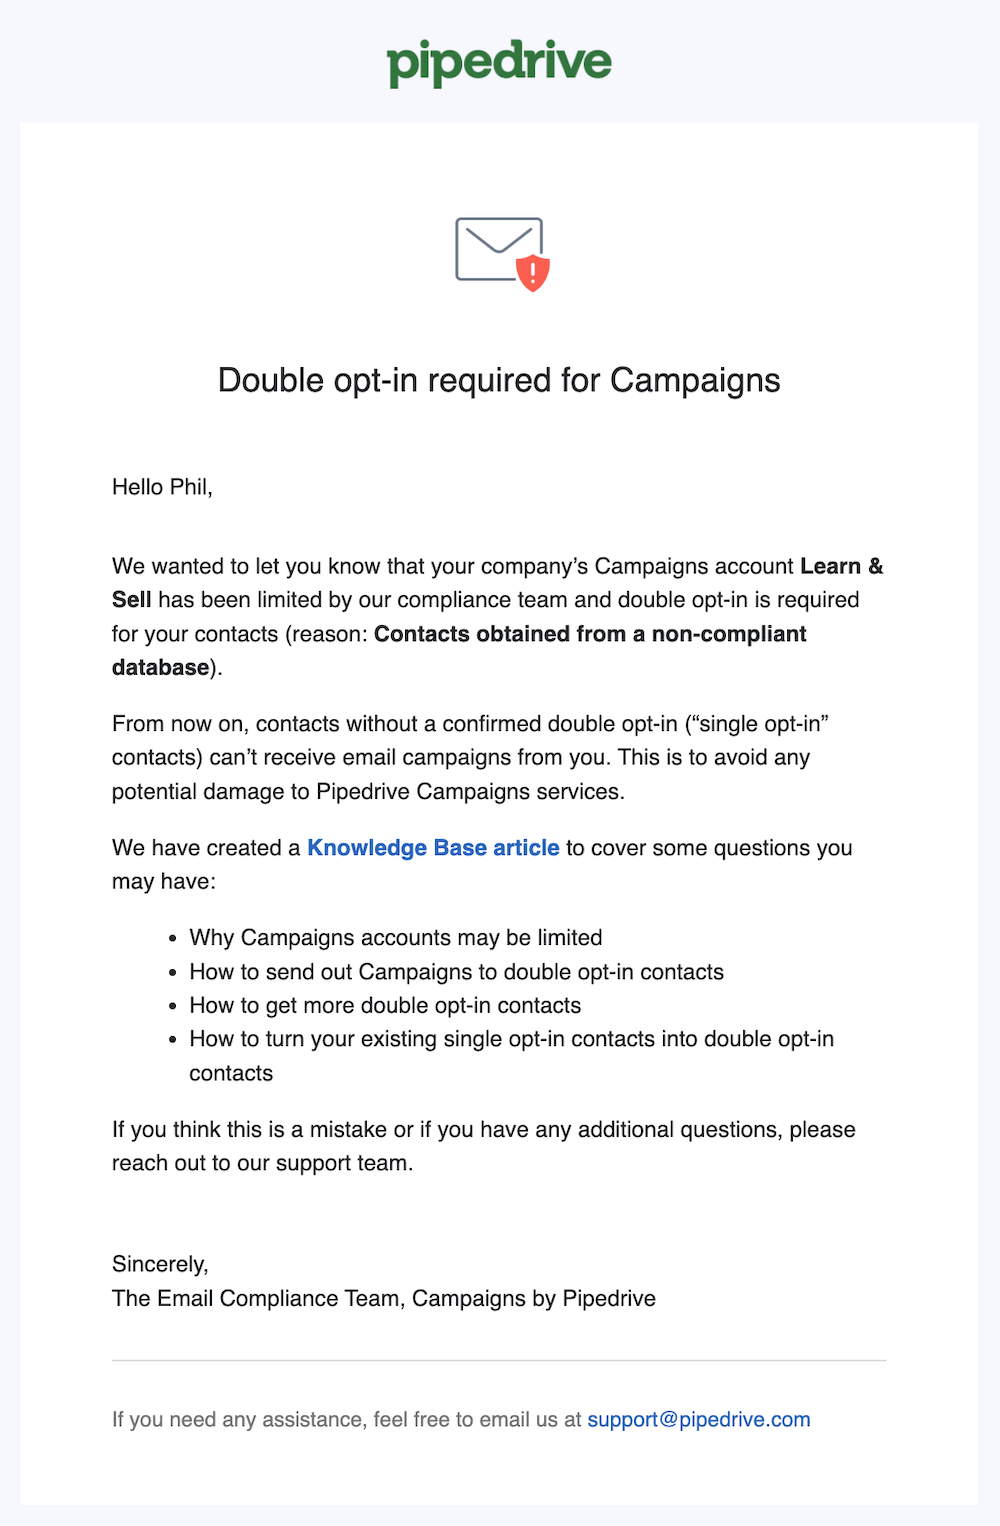The height and width of the screenshot is (1526, 1000).
Task: Click the 'If you think this is a mistake' paragraph
Action: pyautogui.click(x=483, y=1130)
